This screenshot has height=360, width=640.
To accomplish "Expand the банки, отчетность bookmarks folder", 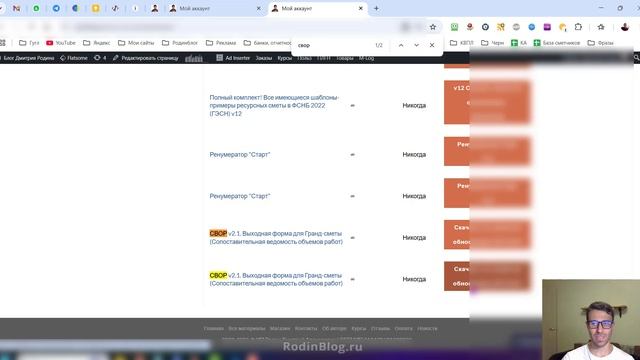I will point(267,43).
